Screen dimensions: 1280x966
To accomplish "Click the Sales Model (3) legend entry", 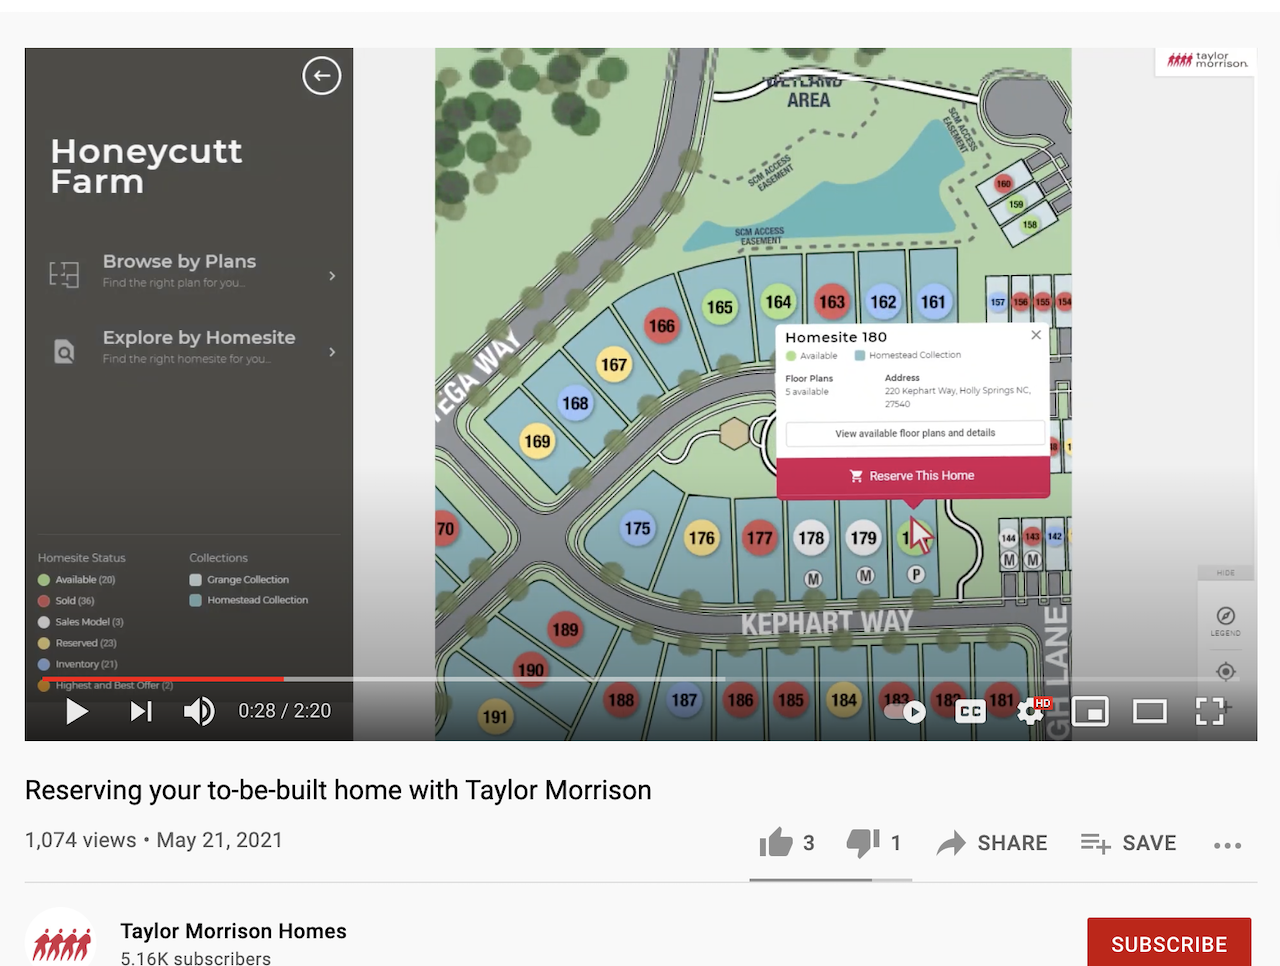I will (81, 622).
